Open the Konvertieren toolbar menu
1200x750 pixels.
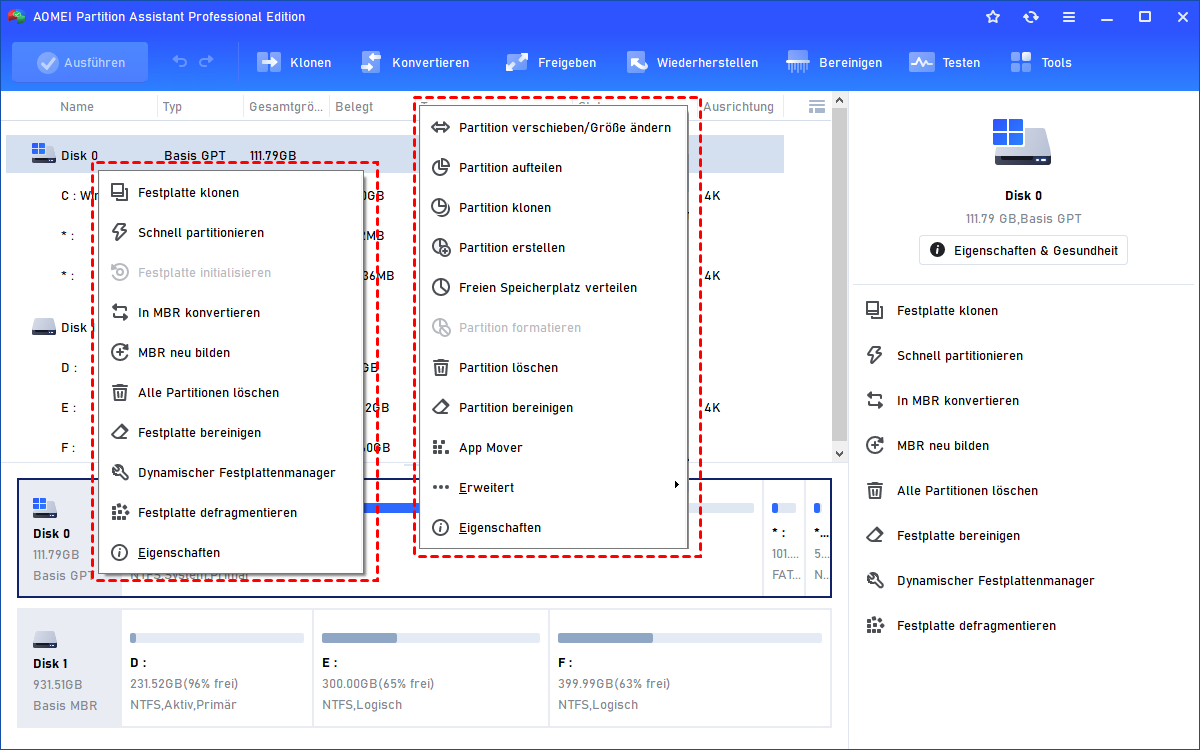point(414,62)
